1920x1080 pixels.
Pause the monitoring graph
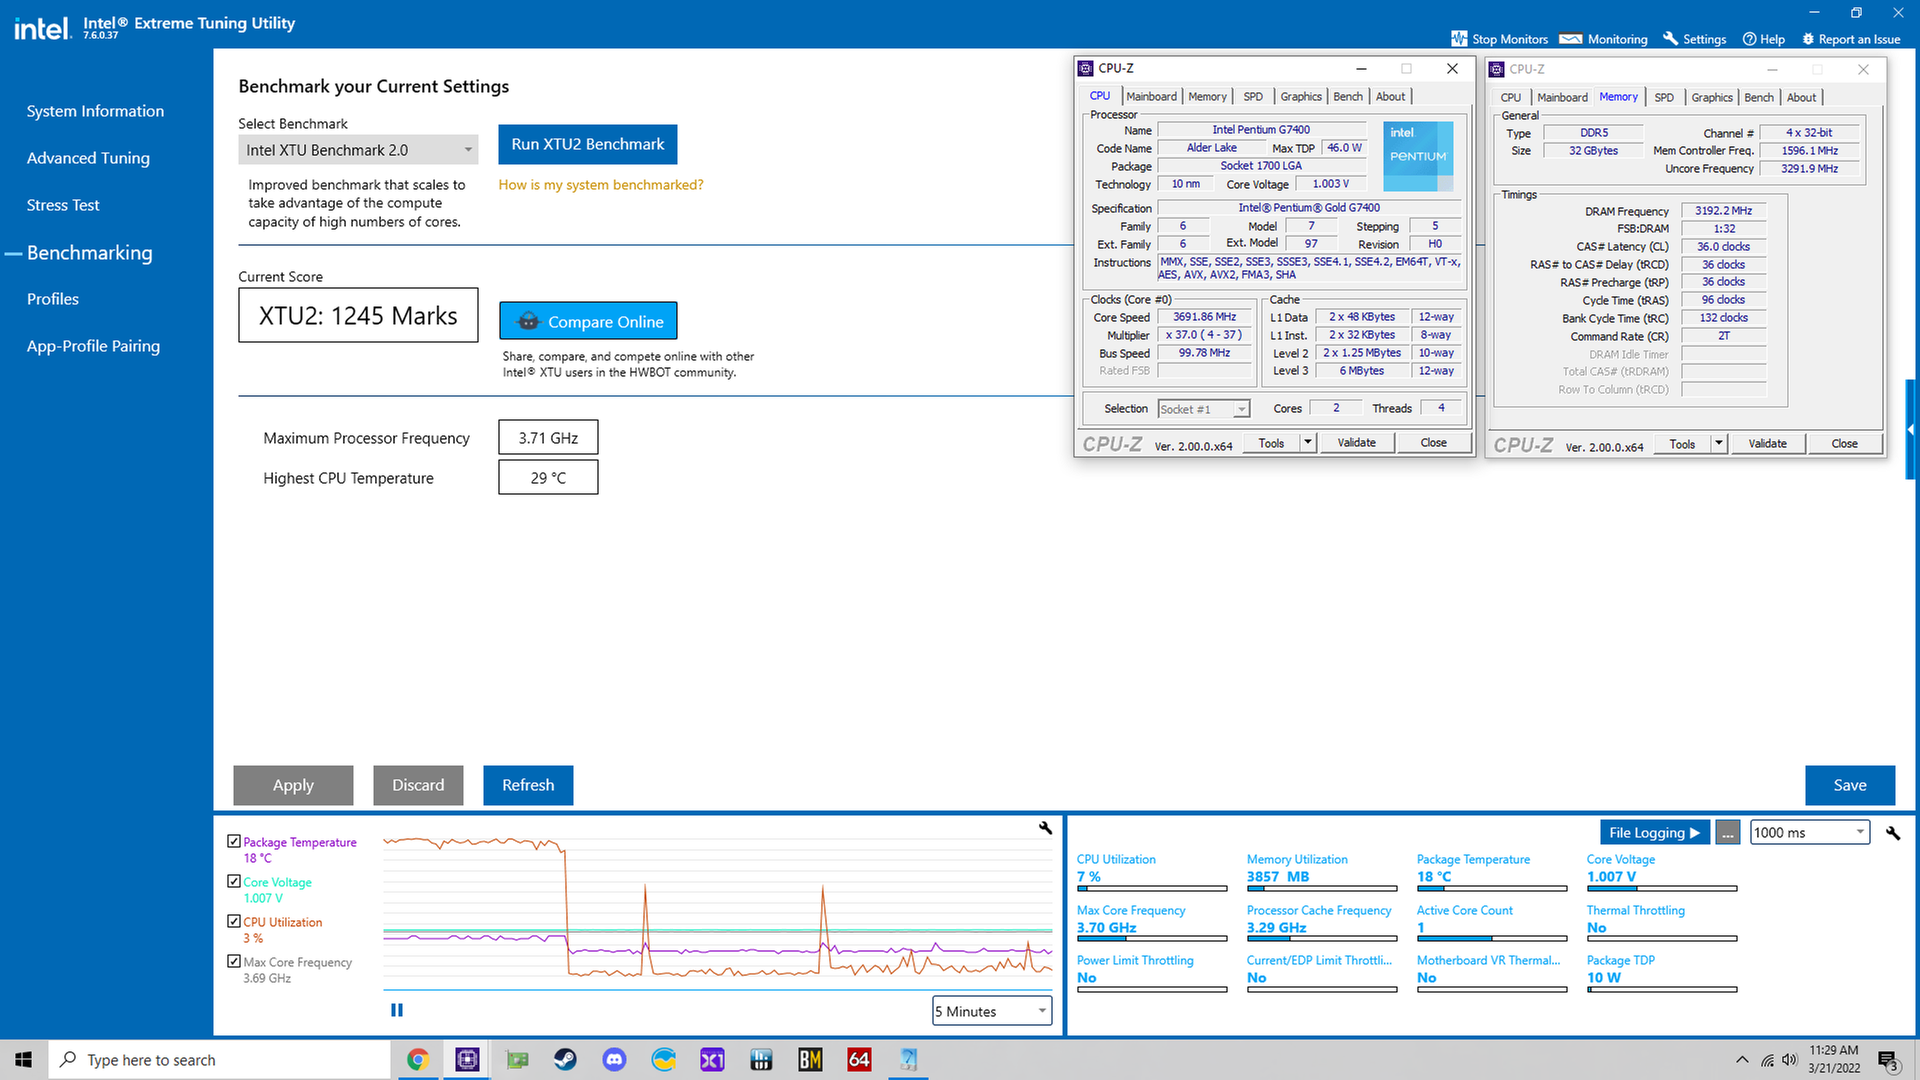(x=397, y=1010)
